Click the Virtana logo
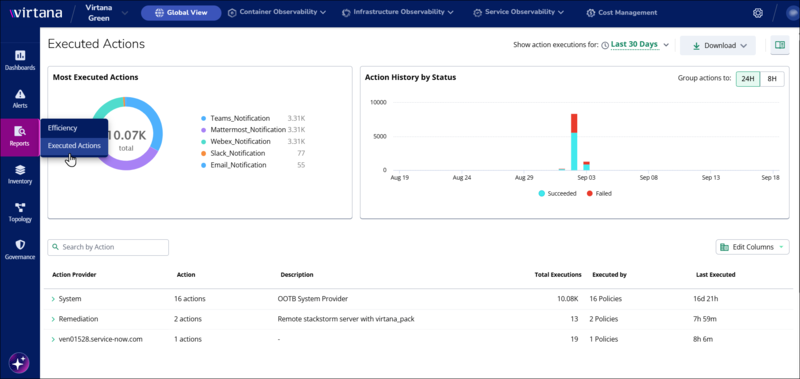This screenshot has height=379, width=800. coord(36,13)
